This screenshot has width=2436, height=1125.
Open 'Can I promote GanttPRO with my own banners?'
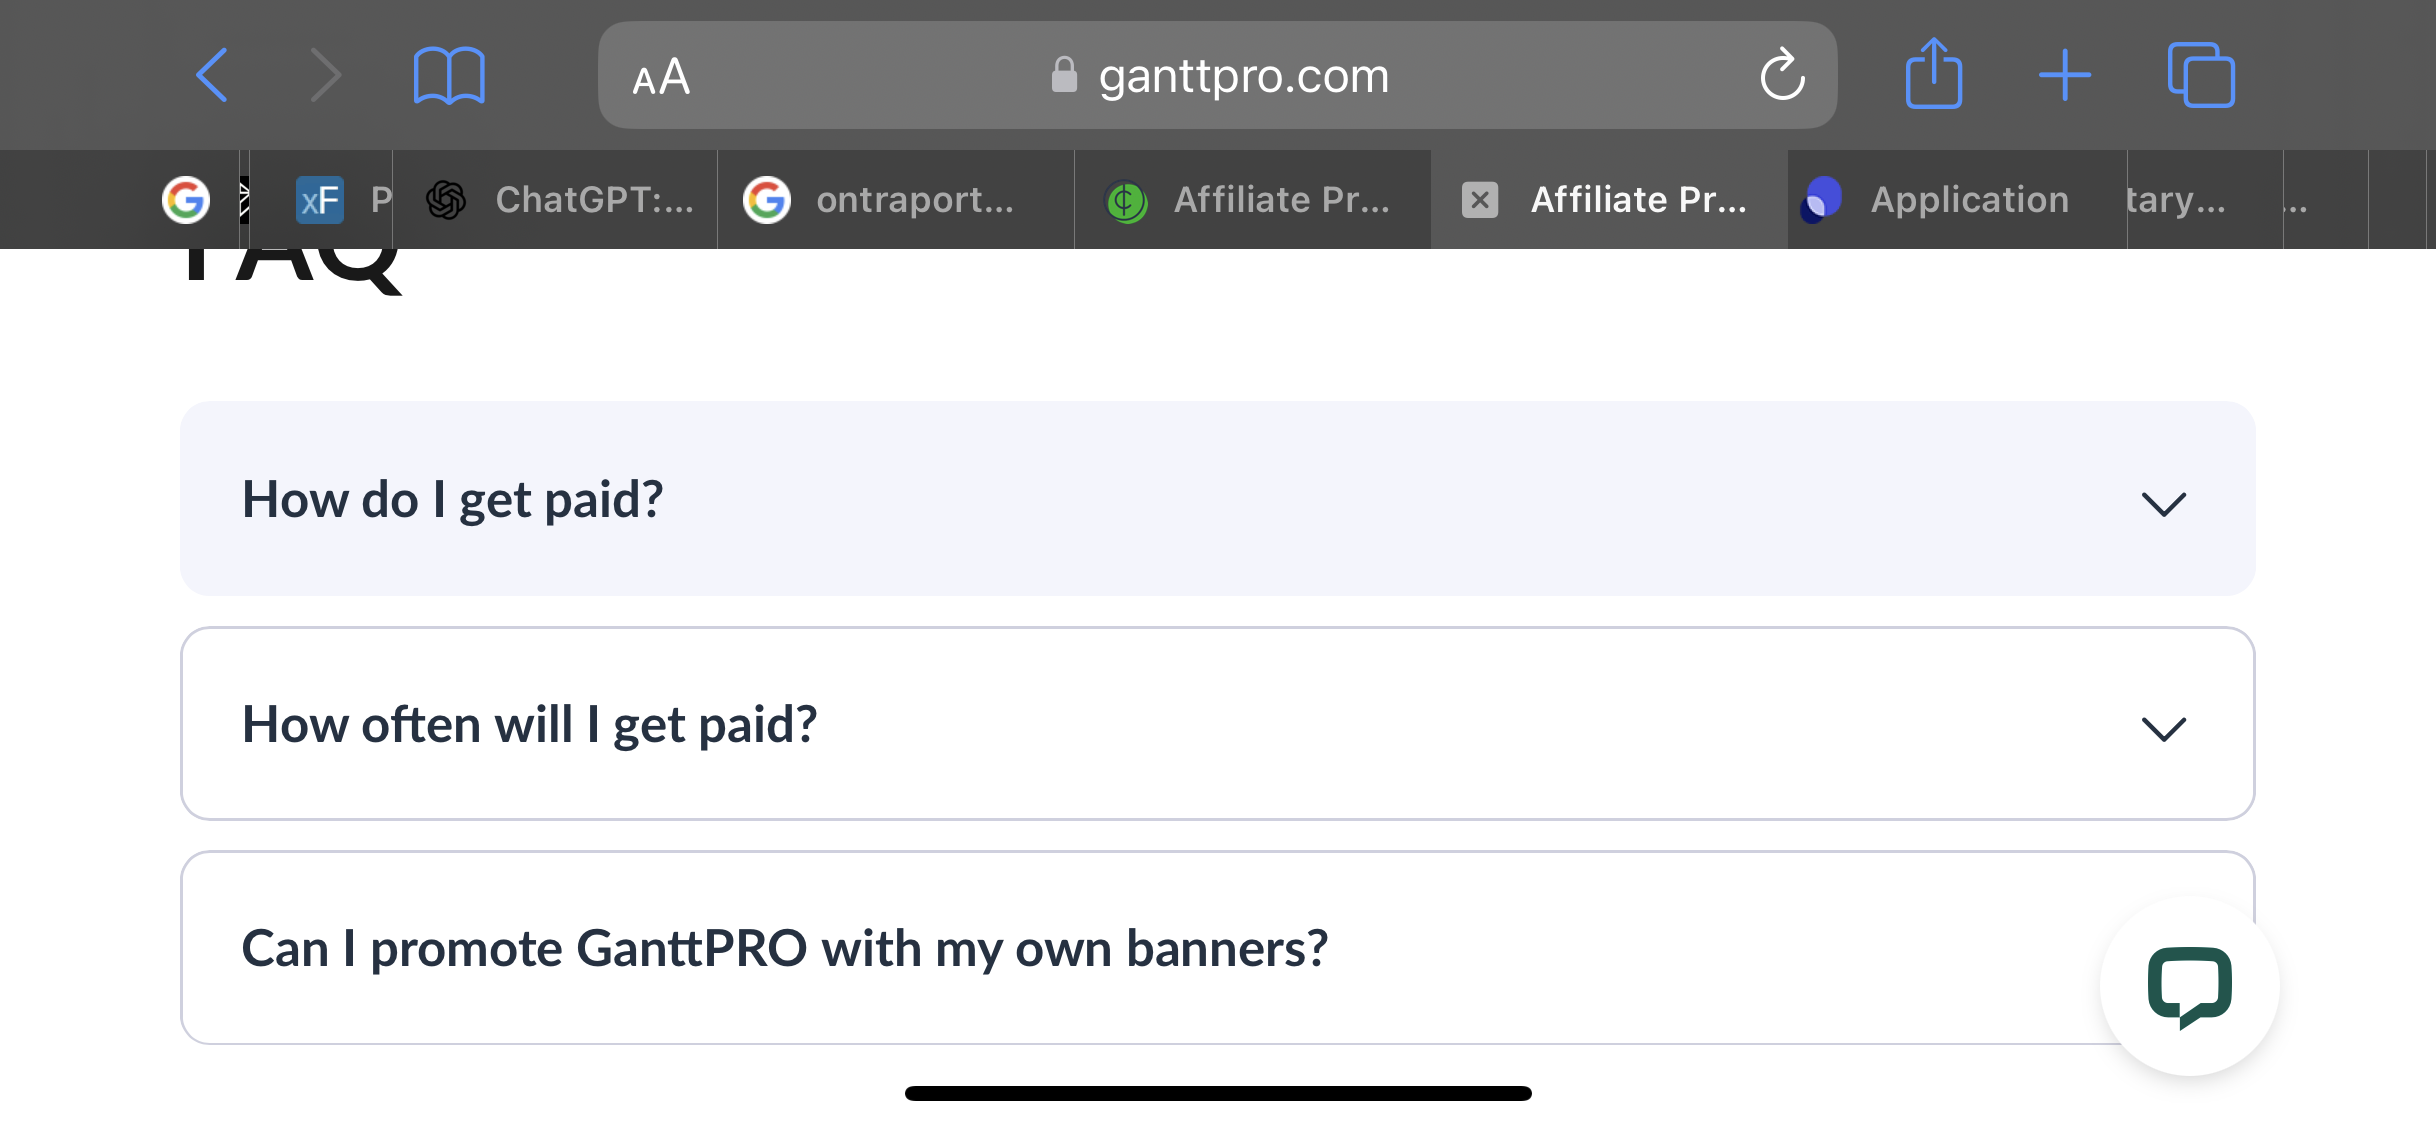pos(1217,948)
